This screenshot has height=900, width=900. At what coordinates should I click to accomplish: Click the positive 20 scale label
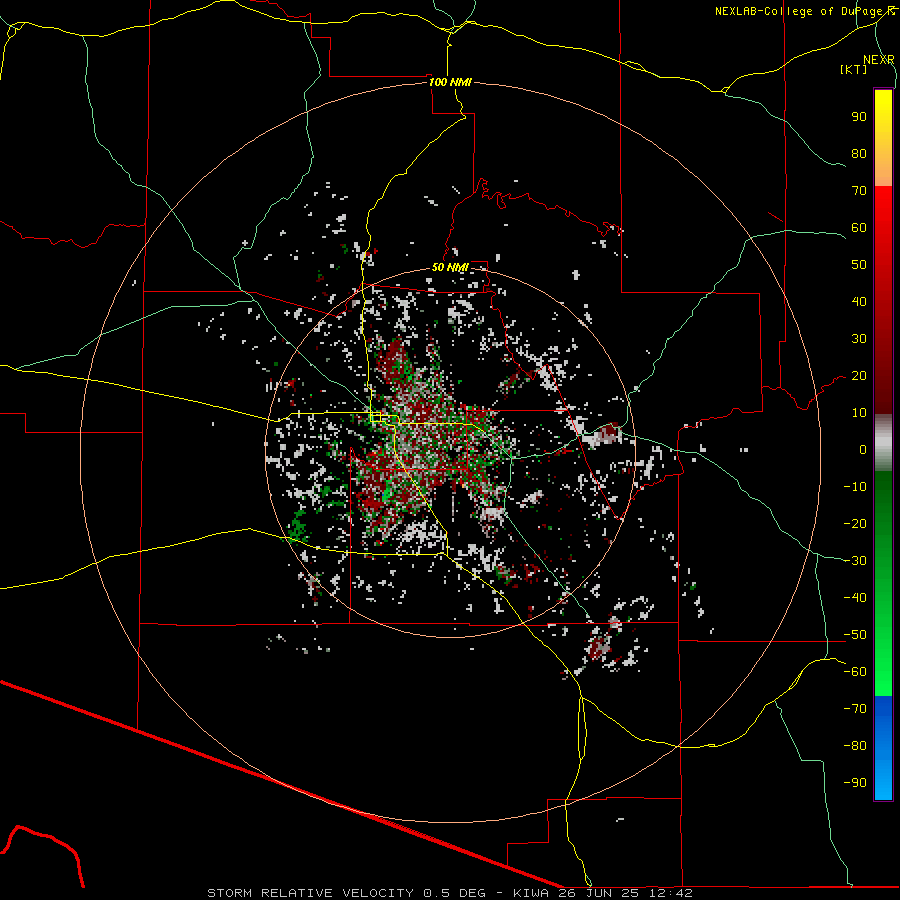click(859, 375)
